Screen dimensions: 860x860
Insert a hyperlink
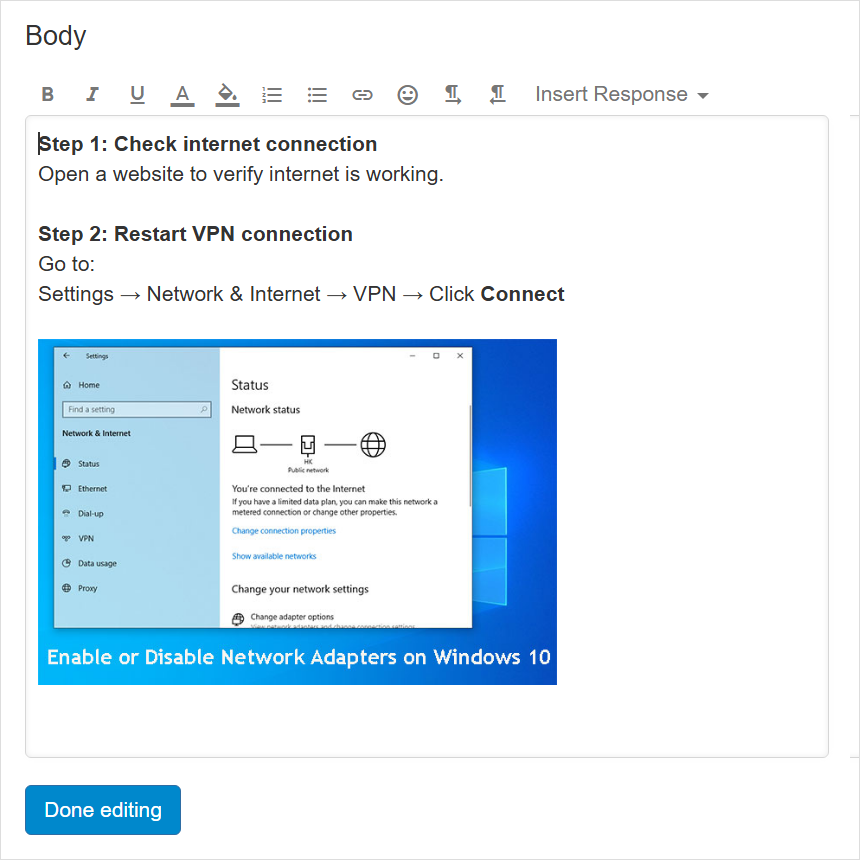click(362, 94)
